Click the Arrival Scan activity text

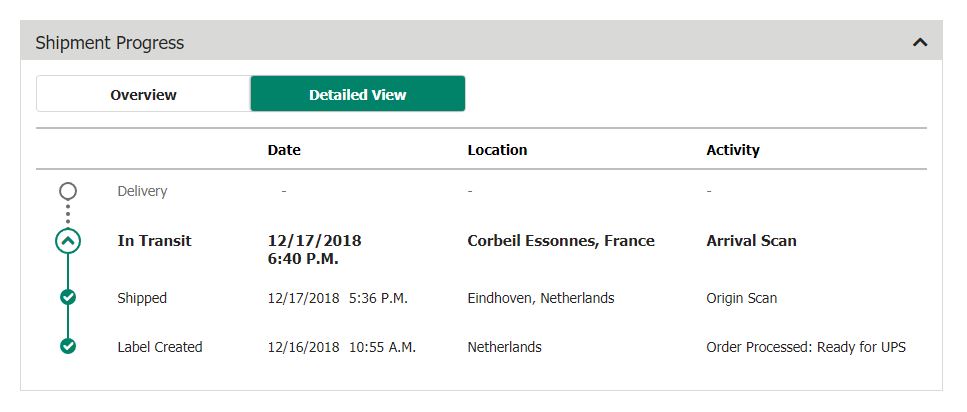click(751, 241)
